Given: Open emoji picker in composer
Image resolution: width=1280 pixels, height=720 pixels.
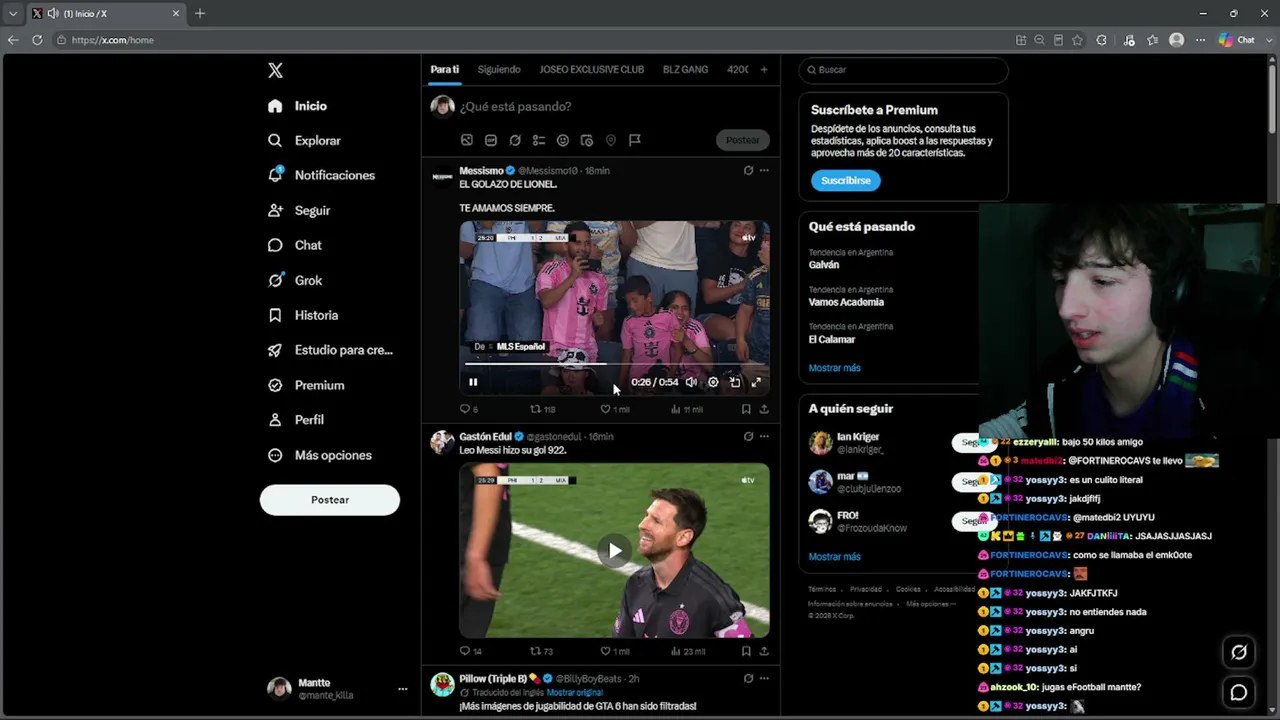Looking at the screenshot, I should click(x=563, y=141).
